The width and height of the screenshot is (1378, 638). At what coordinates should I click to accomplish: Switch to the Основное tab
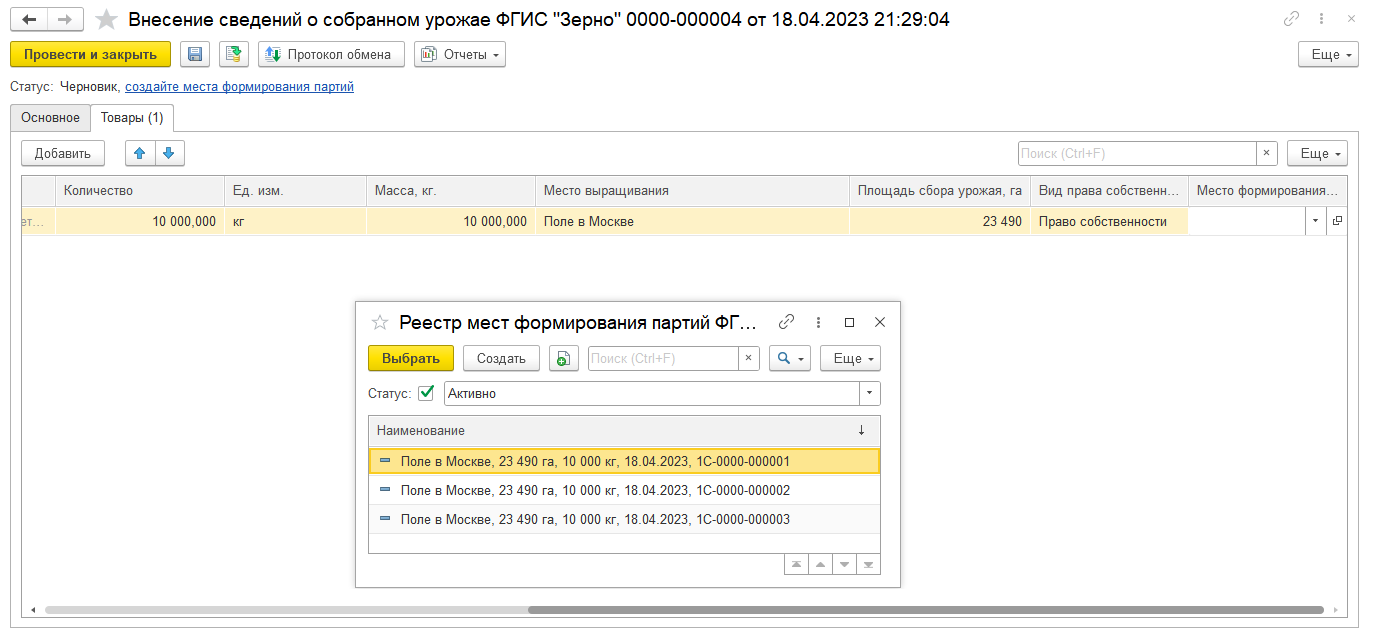click(x=50, y=118)
